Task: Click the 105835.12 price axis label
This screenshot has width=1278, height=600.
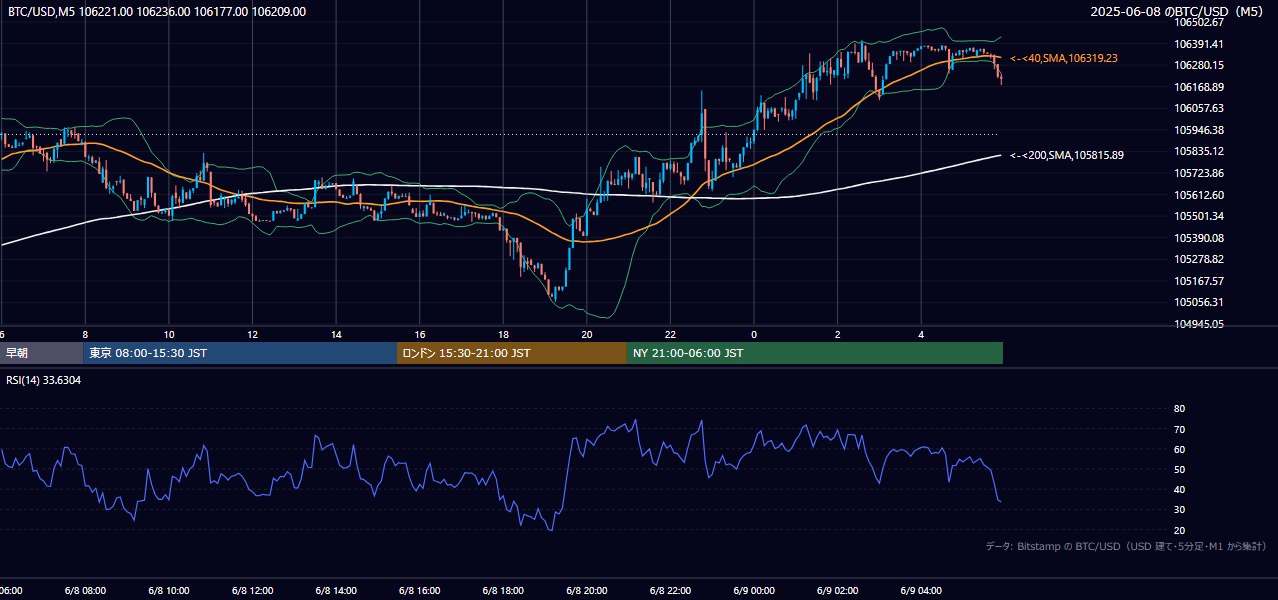Action: [1200, 151]
